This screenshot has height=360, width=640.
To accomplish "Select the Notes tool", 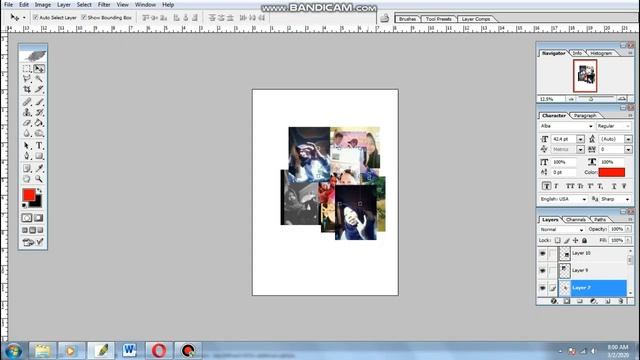I will [27, 168].
